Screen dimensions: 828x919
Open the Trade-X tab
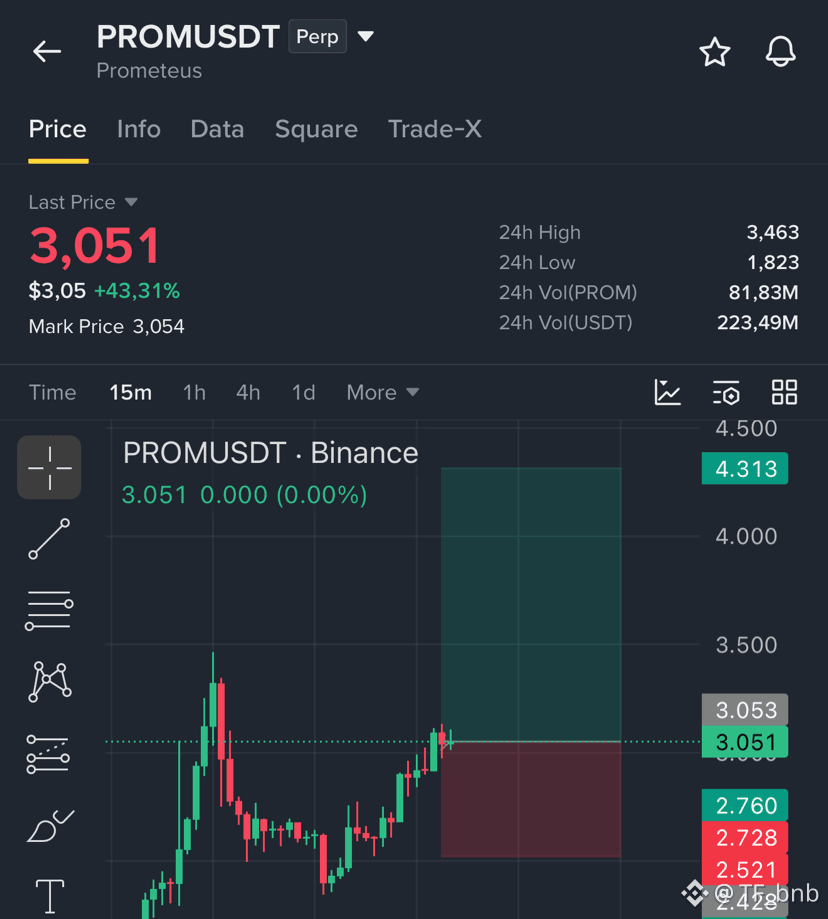click(435, 129)
